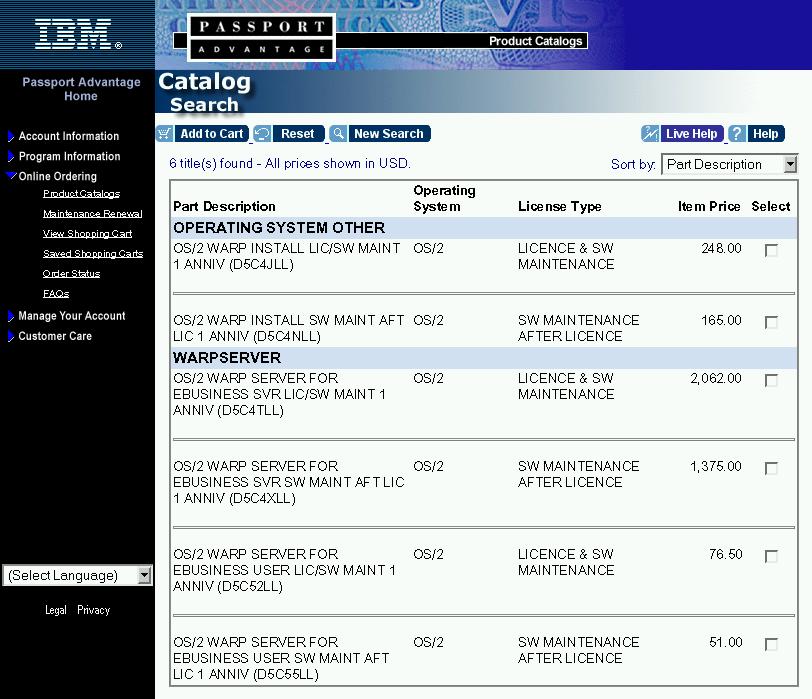The image size is (812, 699).
Task: Click the part description ending D5C4XLL
Action: [x=288, y=482]
